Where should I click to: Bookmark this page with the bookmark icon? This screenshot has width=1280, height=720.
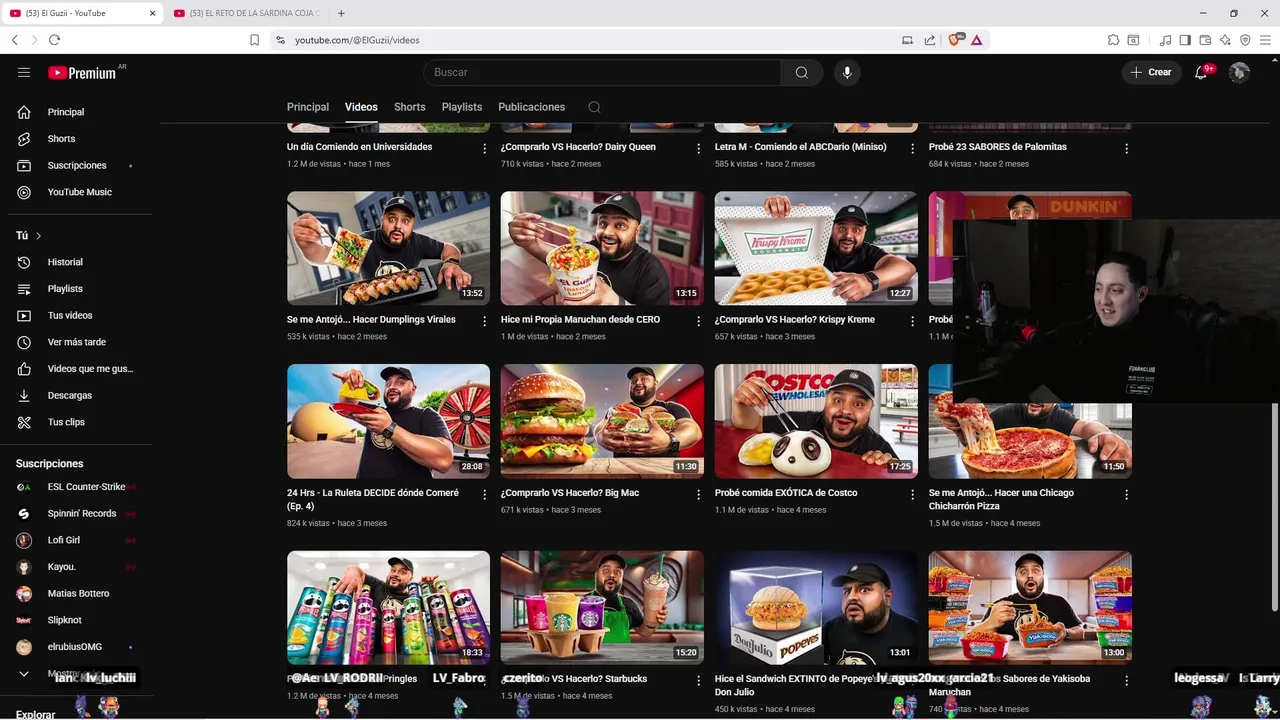(254, 40)
